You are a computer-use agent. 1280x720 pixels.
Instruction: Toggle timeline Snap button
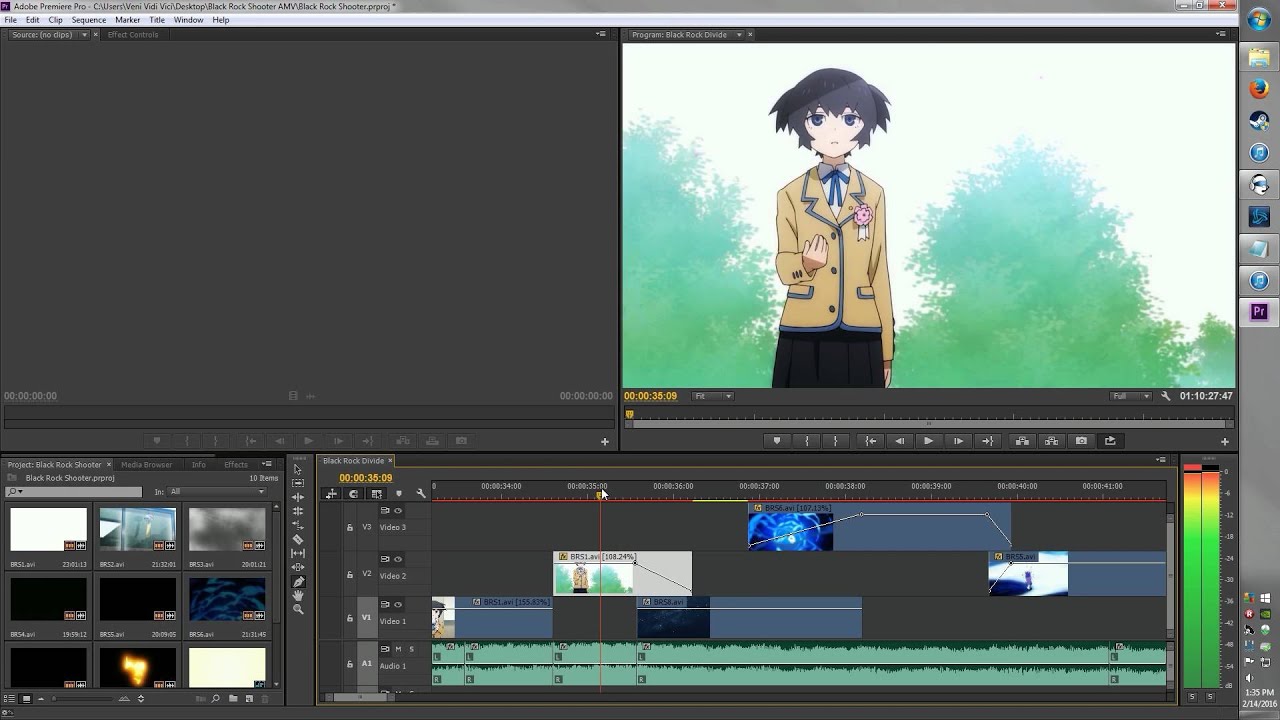pyautogui.click(x=353, y=493)
